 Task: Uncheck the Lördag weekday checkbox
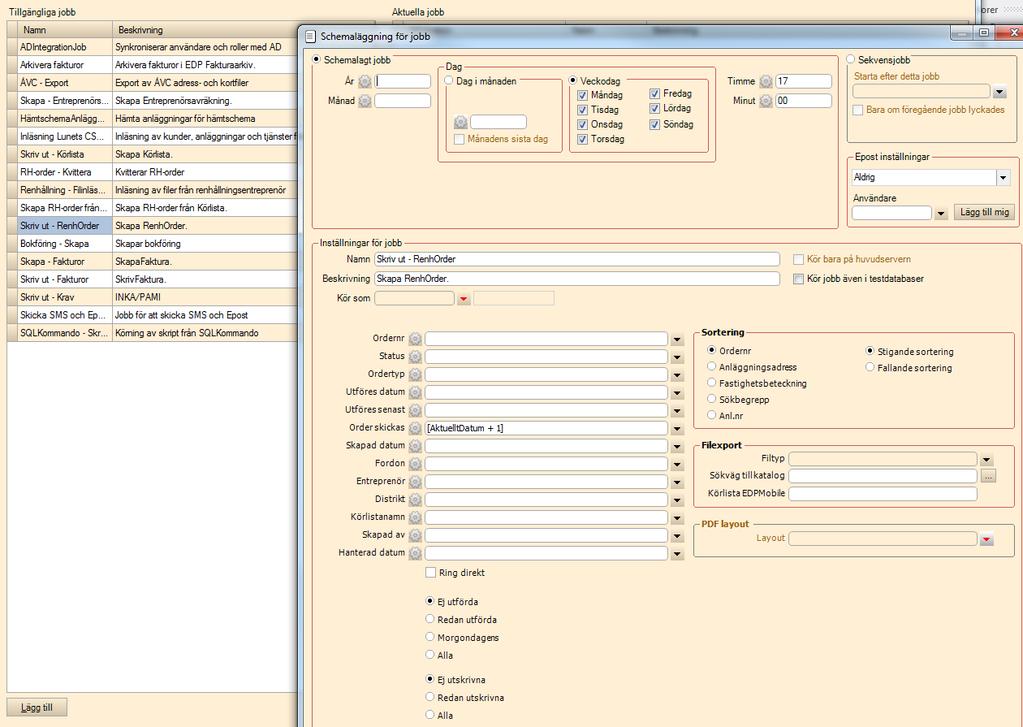655,109
